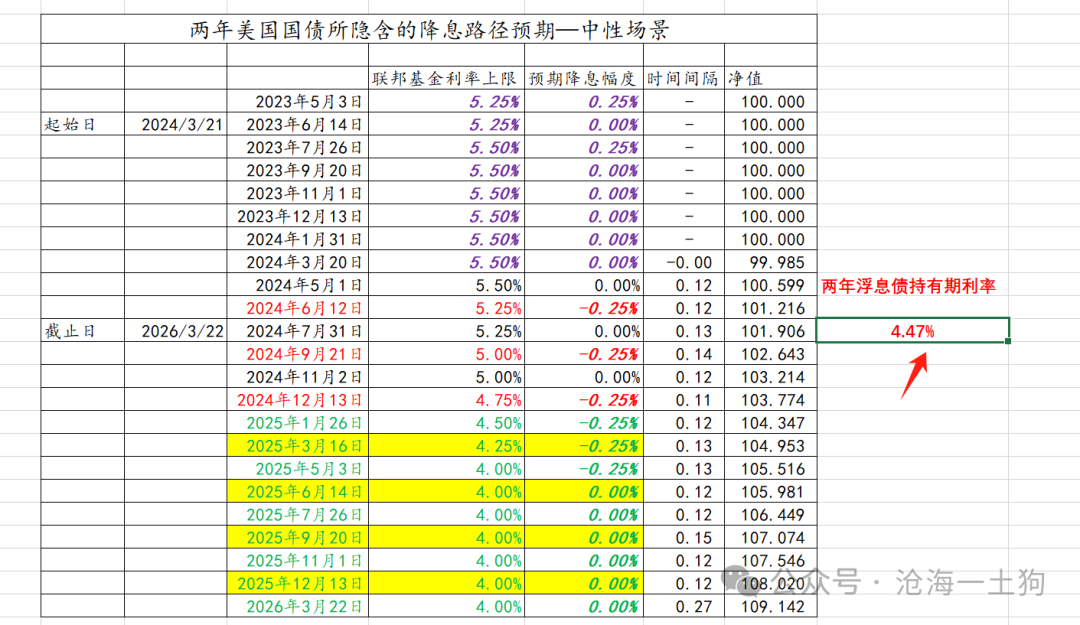The width and height of the screenshot is (1080, 625).
Task: Select the final net value cell 109.142
Action: (x=770, y=606)
